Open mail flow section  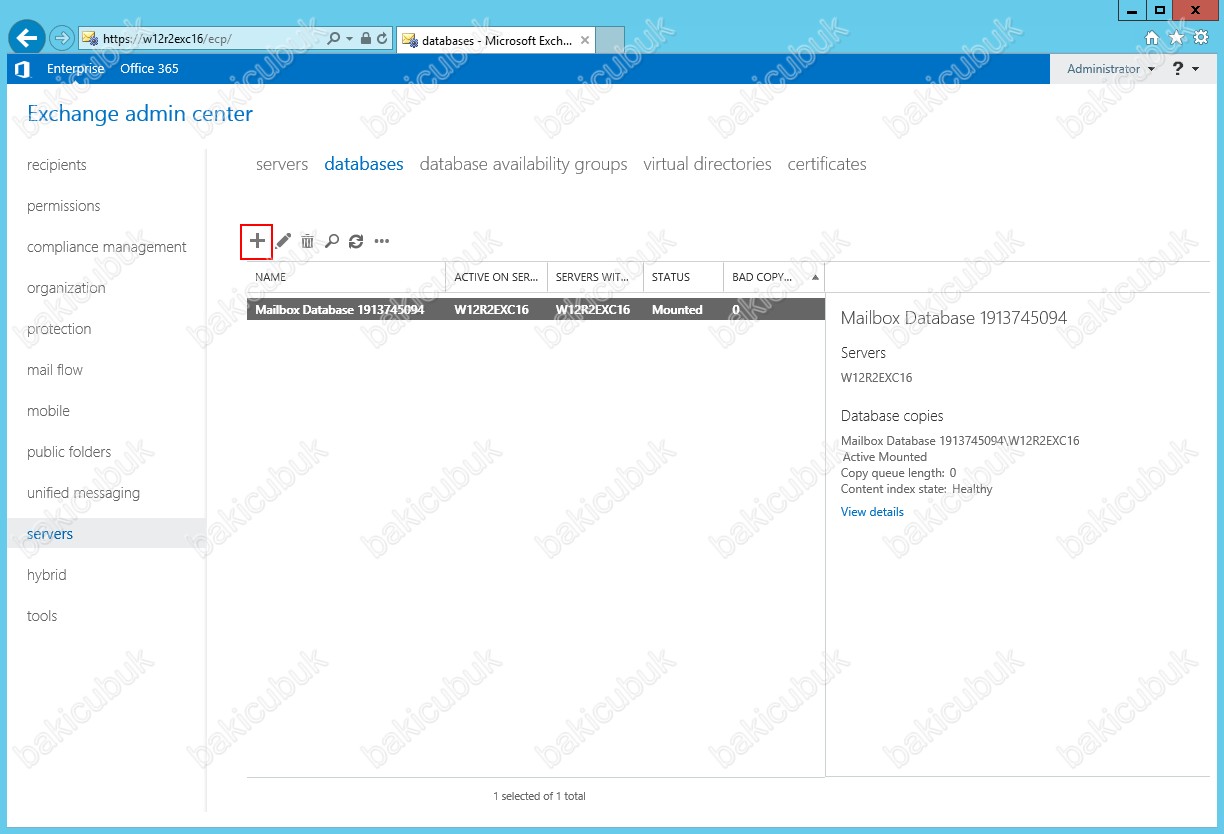55,370
